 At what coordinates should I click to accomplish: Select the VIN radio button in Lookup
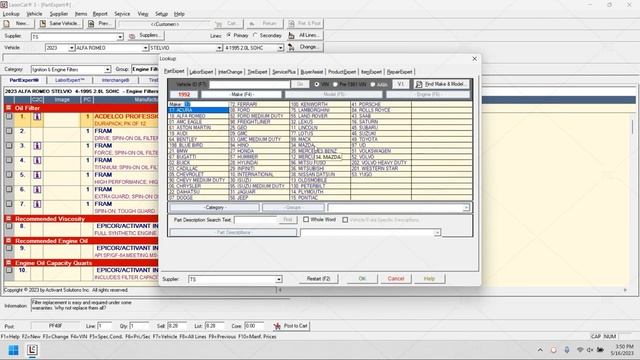(317, 84)
